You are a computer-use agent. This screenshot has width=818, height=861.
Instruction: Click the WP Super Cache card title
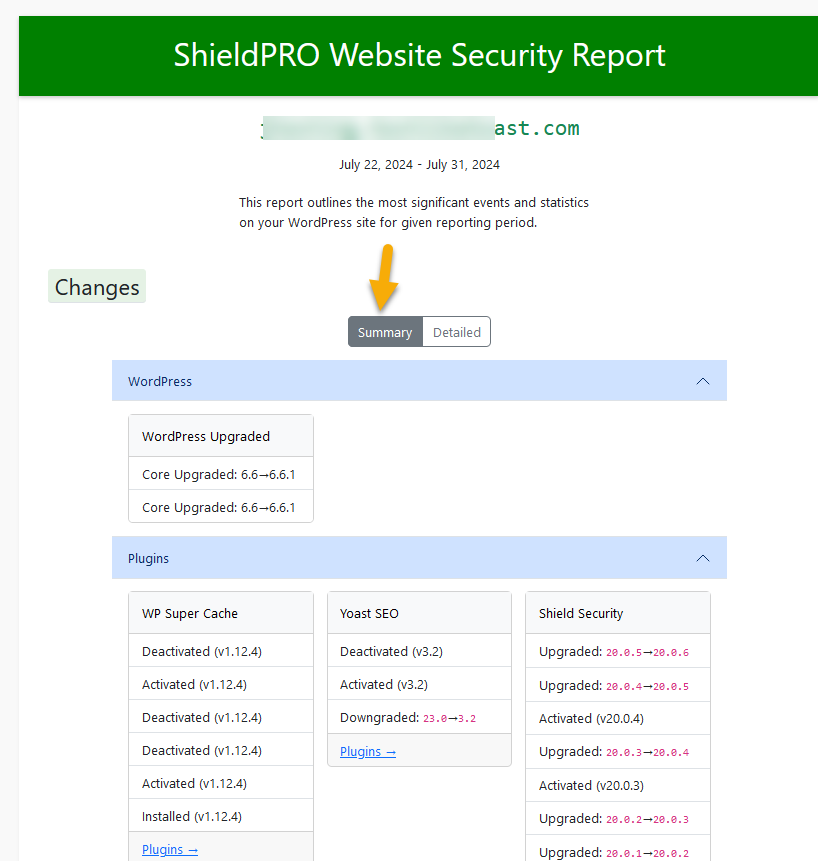190,613
